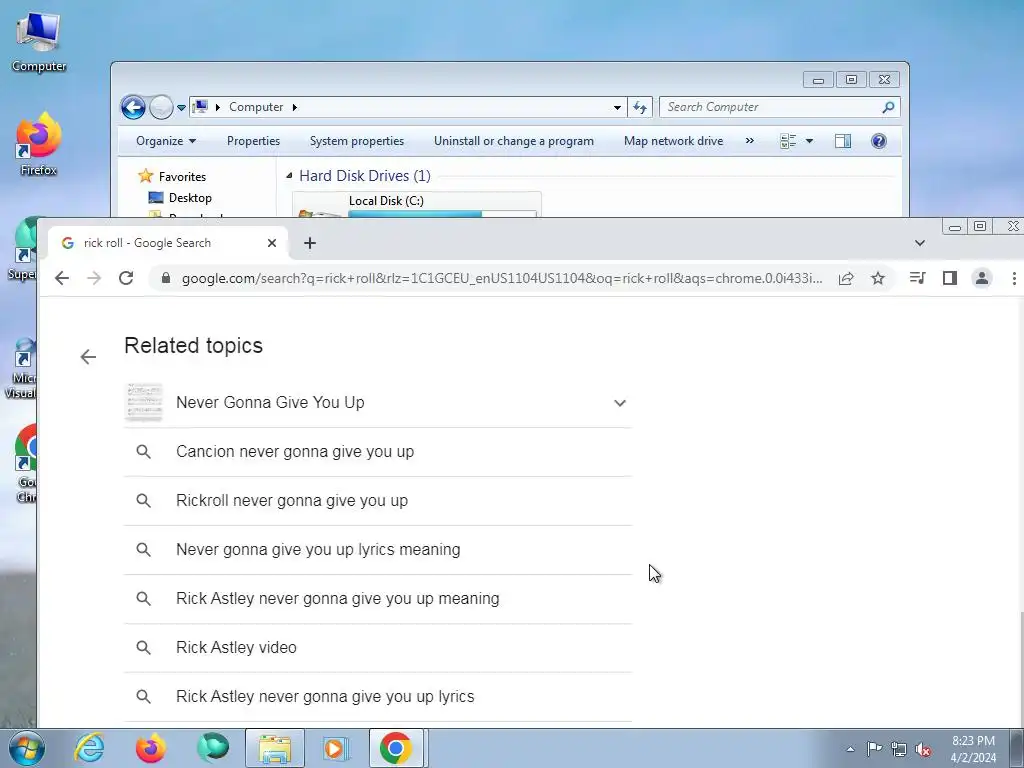This screenshot has height=768, width=1024.
Task: Click taskbar clock showing 8:23 PM
Action: coord(973,749)
